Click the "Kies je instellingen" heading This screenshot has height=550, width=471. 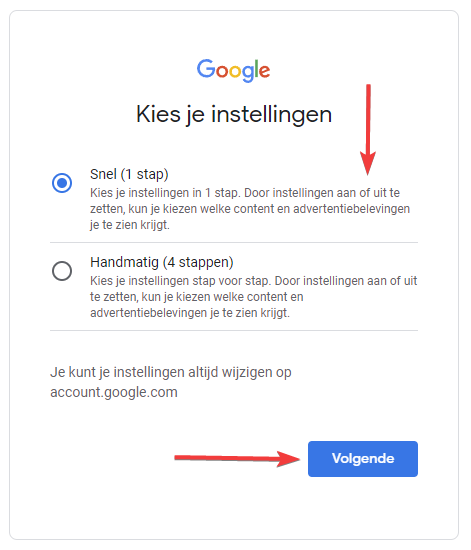point(234,114)
